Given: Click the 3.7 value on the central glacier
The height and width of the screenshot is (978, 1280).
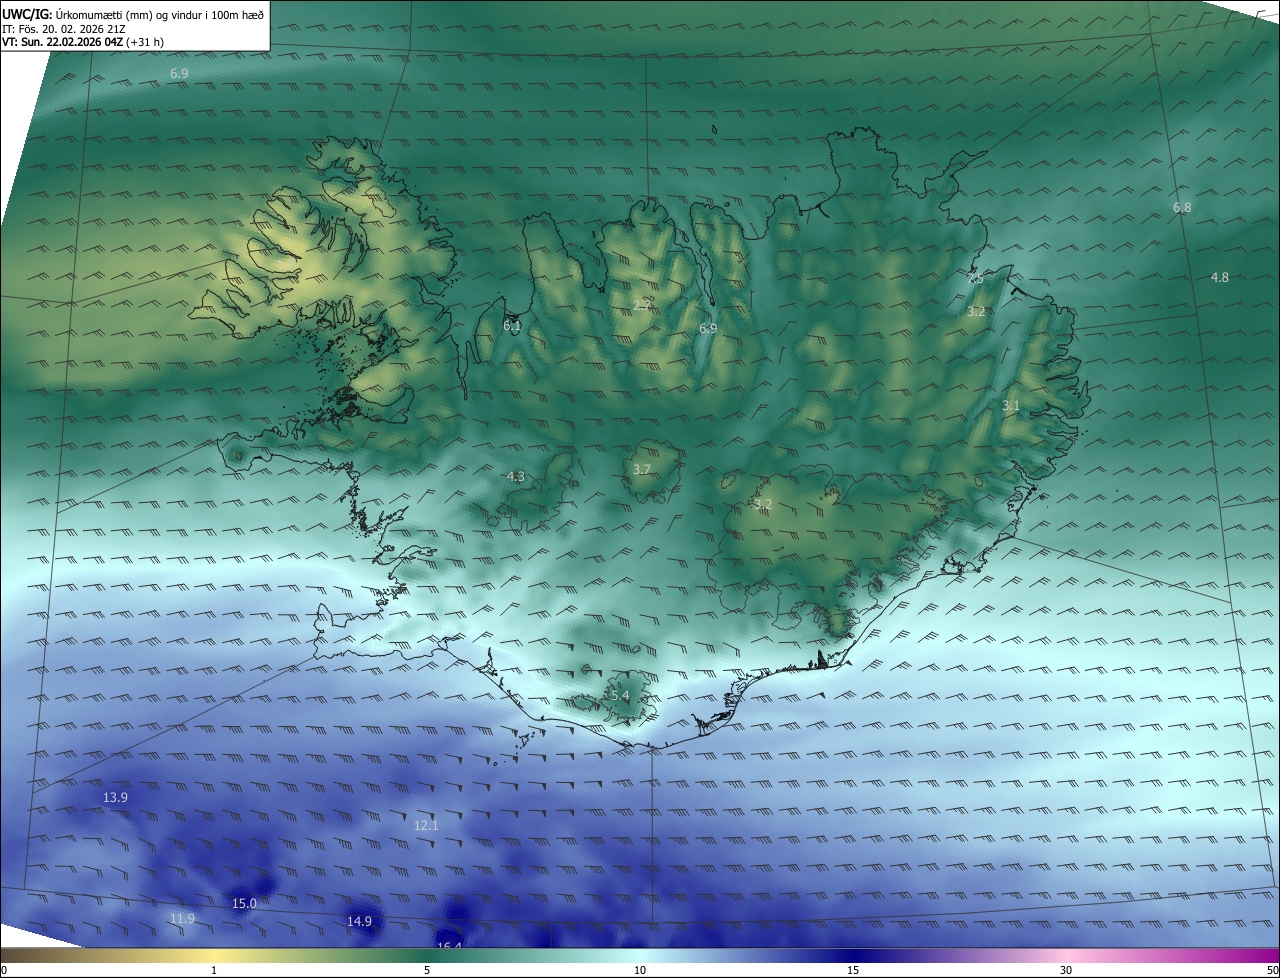Looking at the screenshot, I should tap(642, 469).
